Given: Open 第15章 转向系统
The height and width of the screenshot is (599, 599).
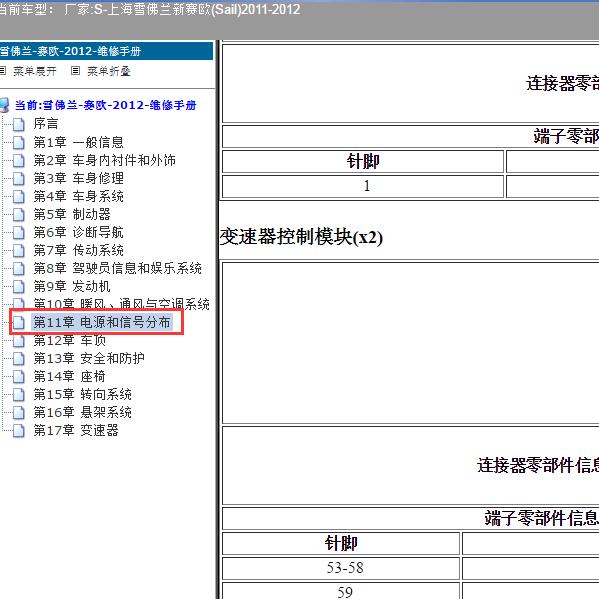Looking at the screenshot, I should coord(83,394).
